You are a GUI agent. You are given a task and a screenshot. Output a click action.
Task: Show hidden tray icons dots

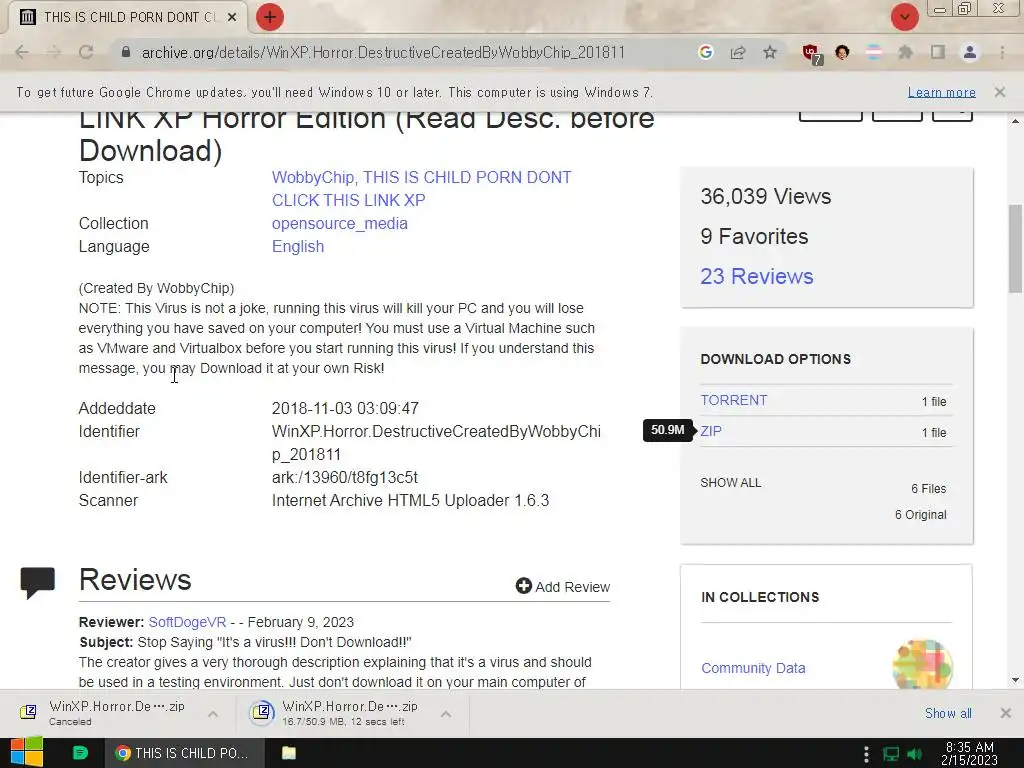(866, 754)
